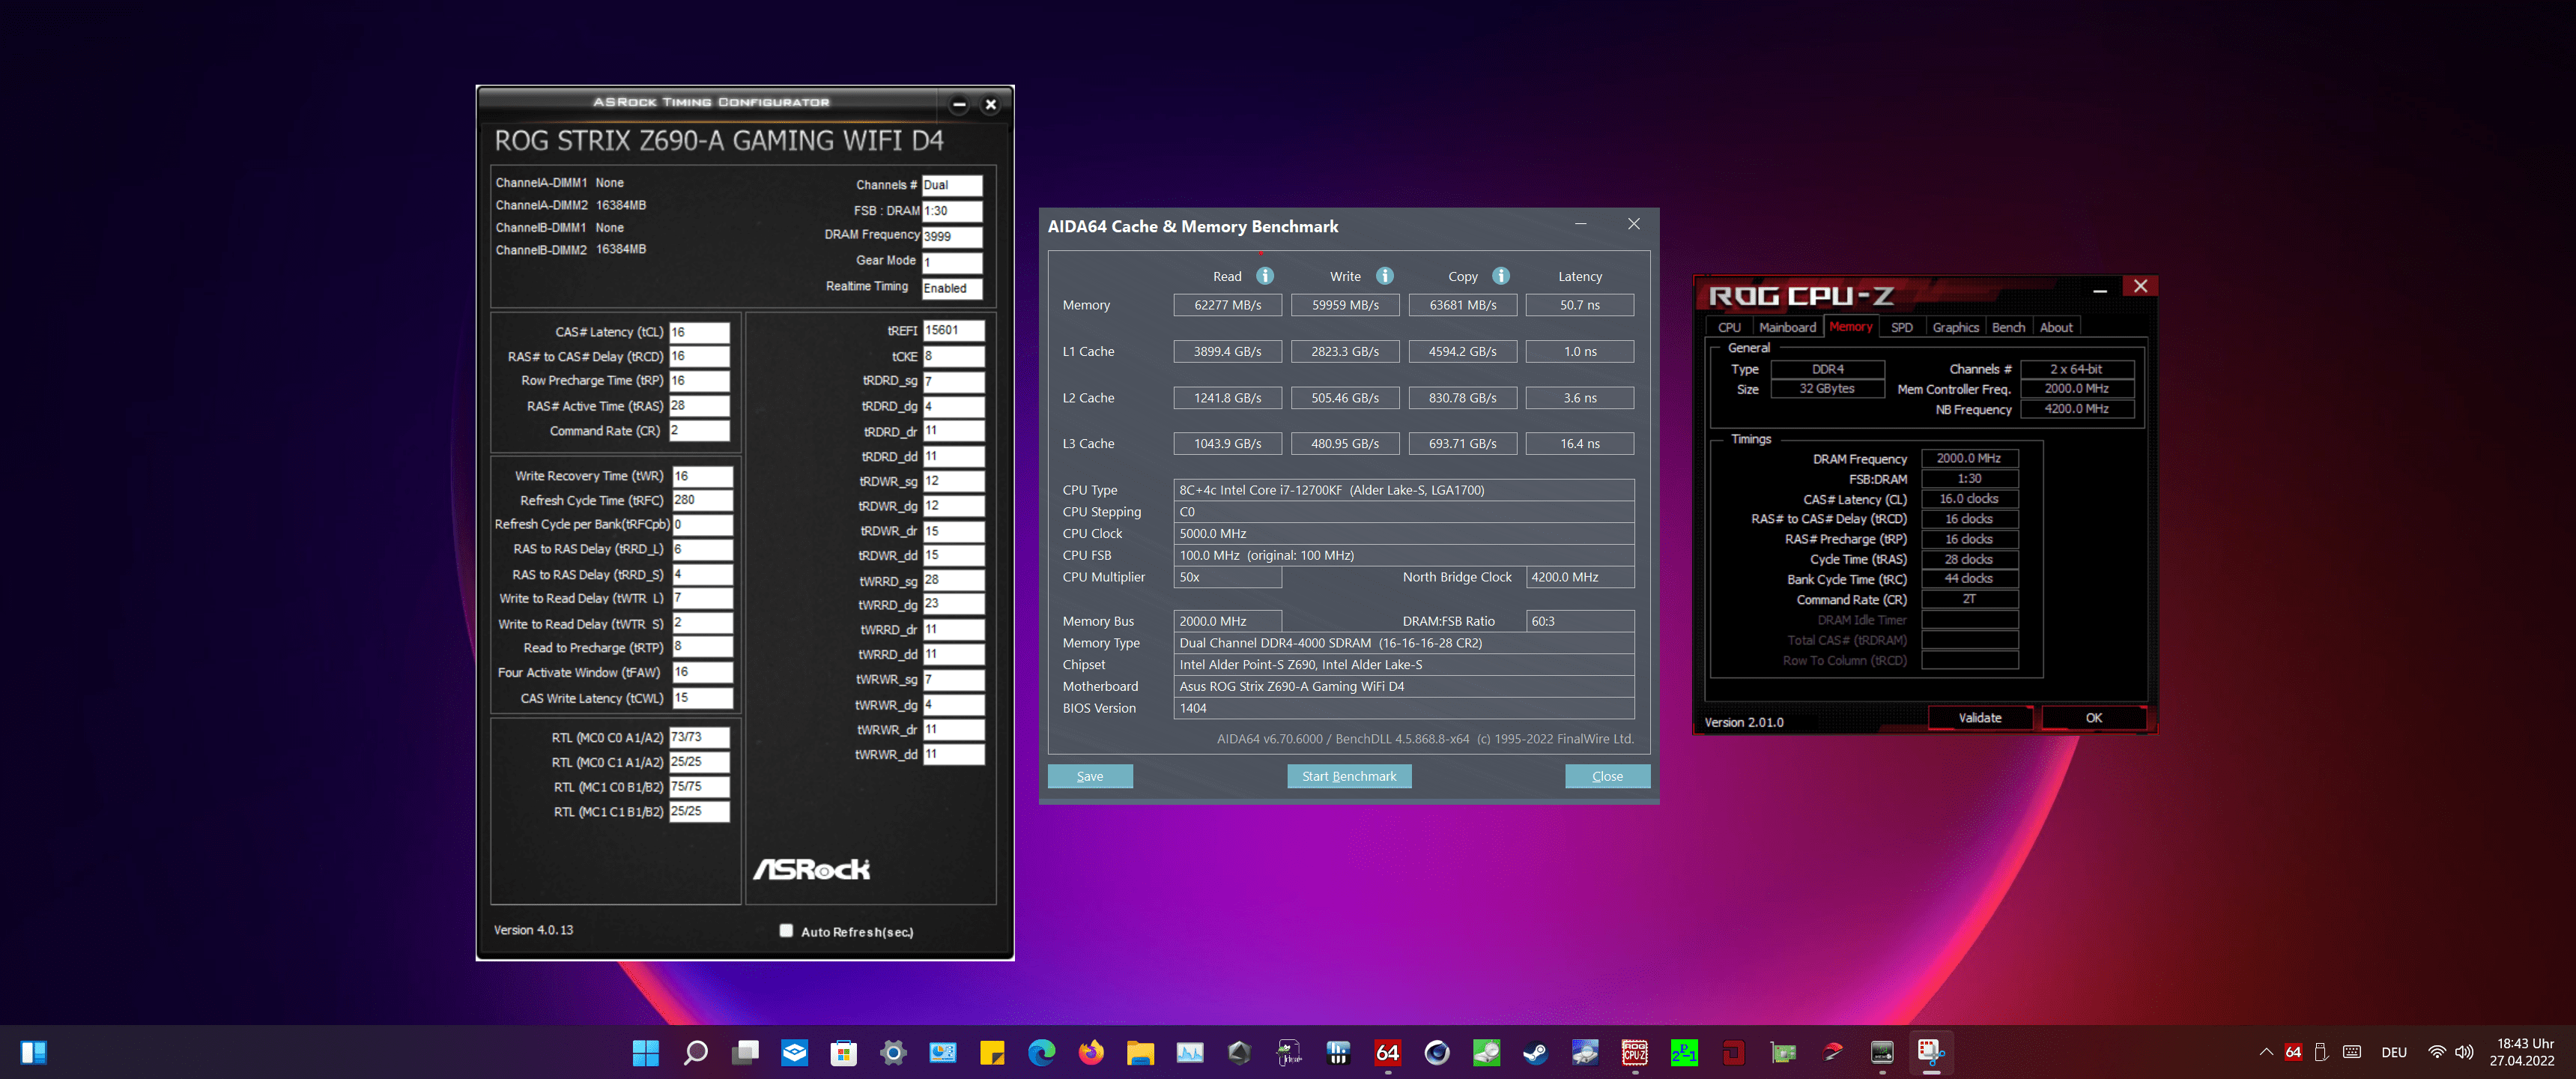Open File Explorer from the taskbar

point(1140,1052)
